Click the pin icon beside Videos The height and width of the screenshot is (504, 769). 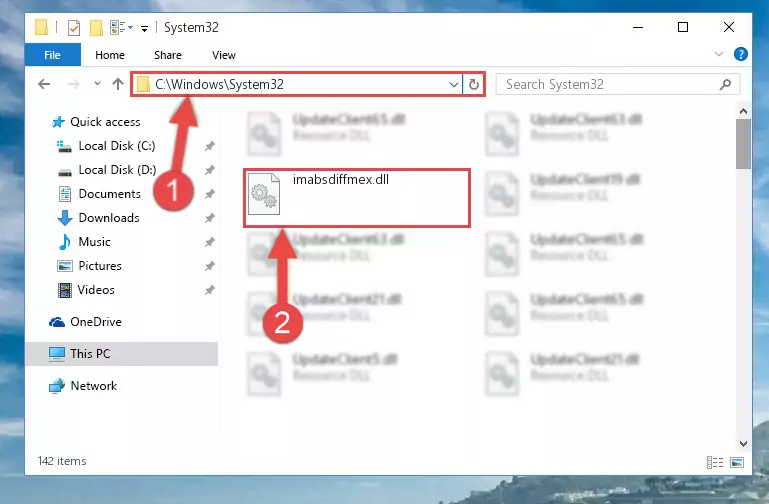pyautogui.click(x=209, y=290)
